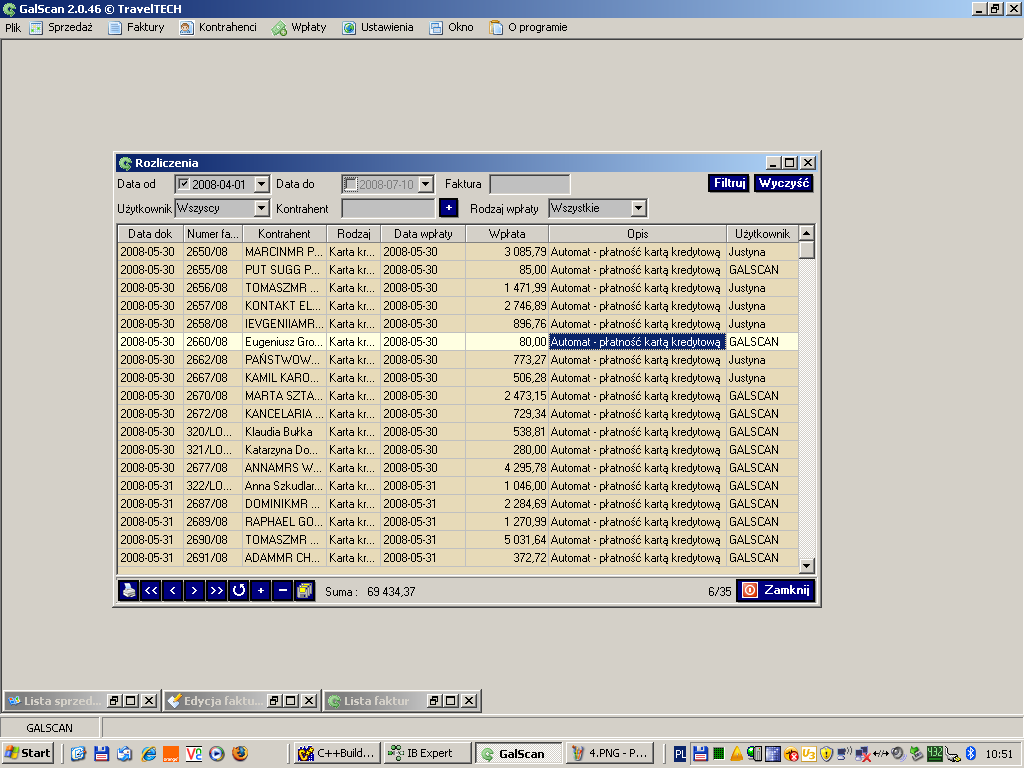Click yellow warning triangle tray icon
Screen dimensions: 1024x768
click(737, 754)
